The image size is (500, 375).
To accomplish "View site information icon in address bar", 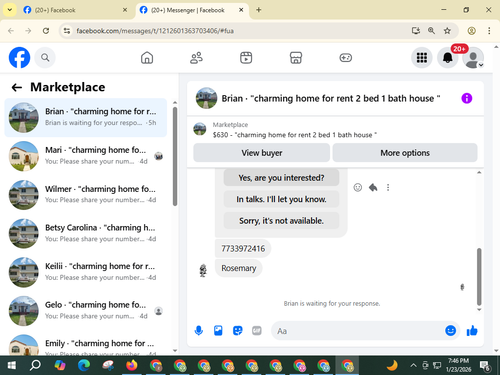I will click(x=67, y=31).
